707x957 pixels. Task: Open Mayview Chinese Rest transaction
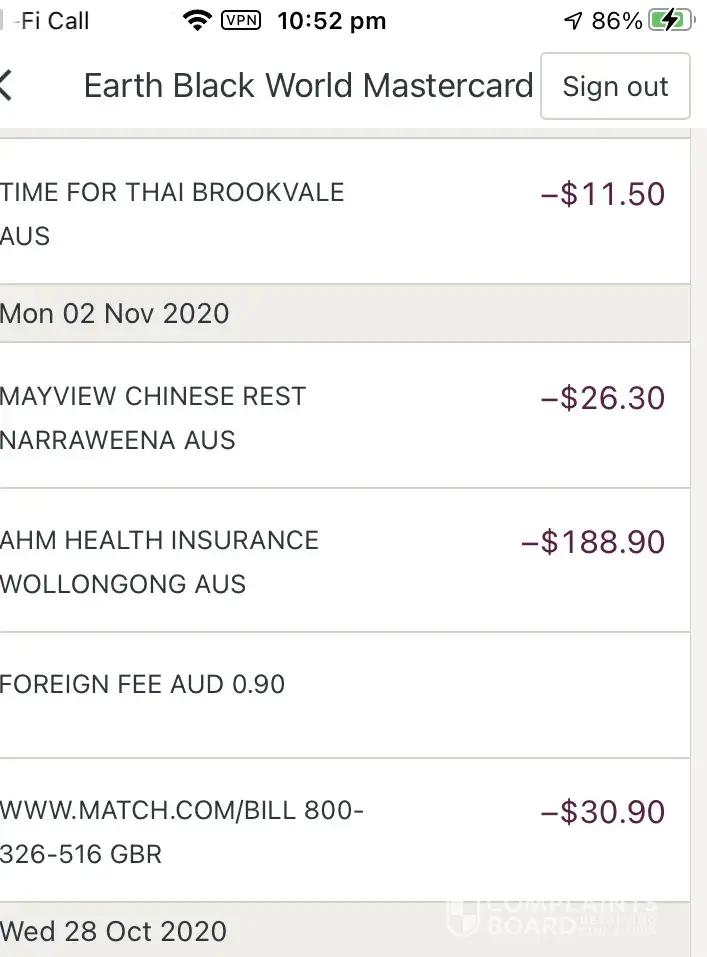tap(153, 417)
